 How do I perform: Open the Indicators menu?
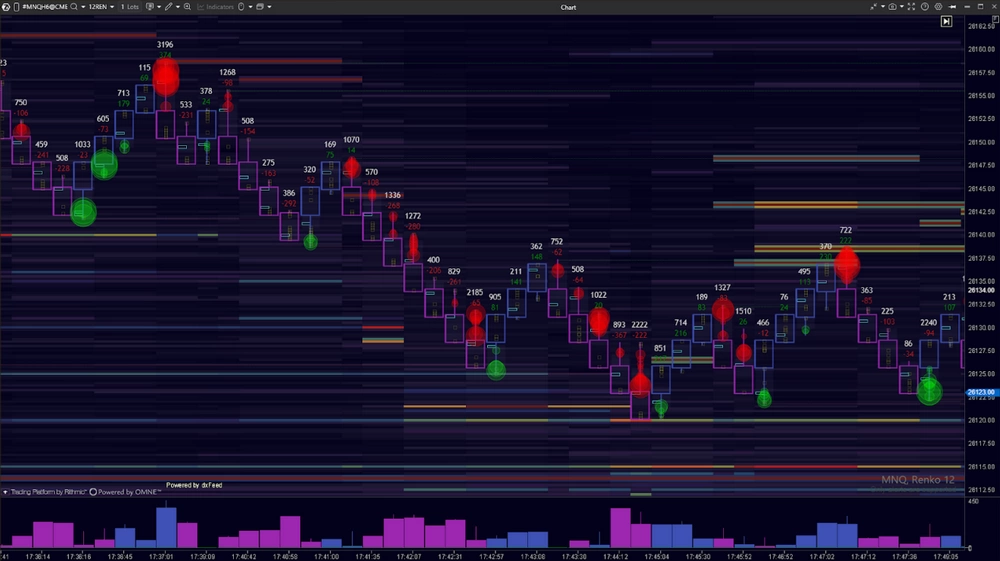(215, 6)
